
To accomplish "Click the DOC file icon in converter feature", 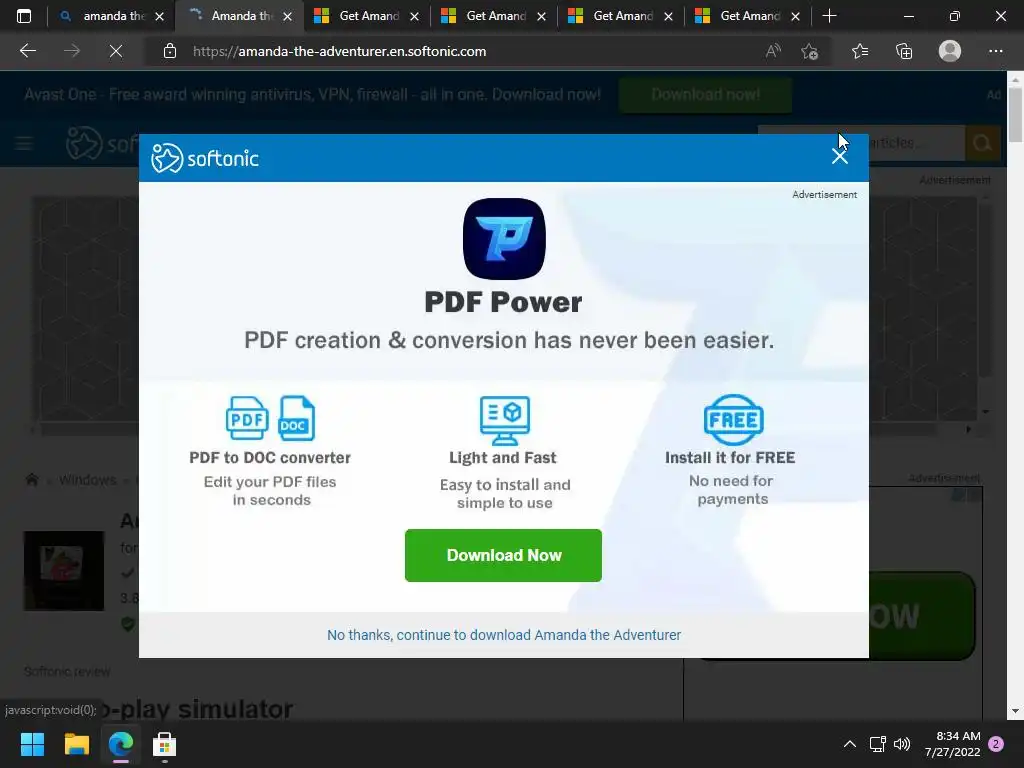I will pos(296,418).
